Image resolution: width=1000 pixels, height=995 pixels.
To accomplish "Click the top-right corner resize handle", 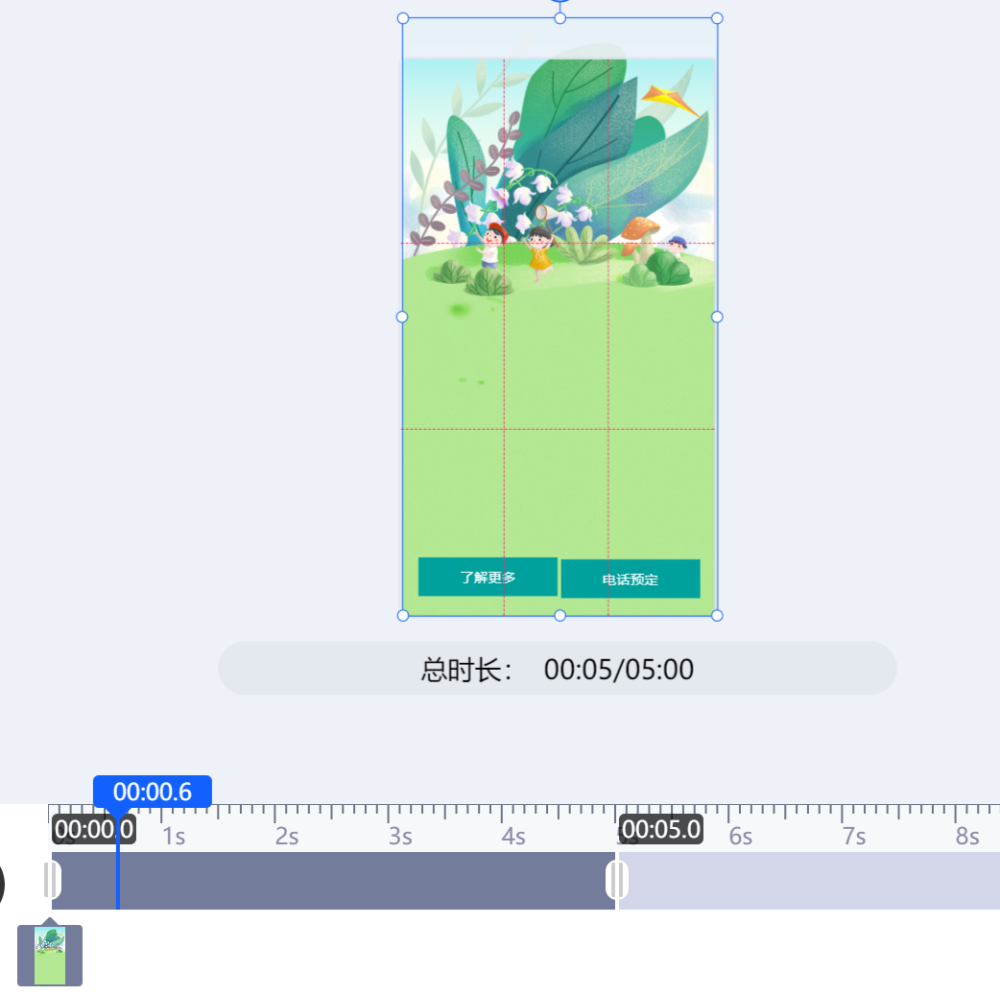I will [x=717, y=18].
